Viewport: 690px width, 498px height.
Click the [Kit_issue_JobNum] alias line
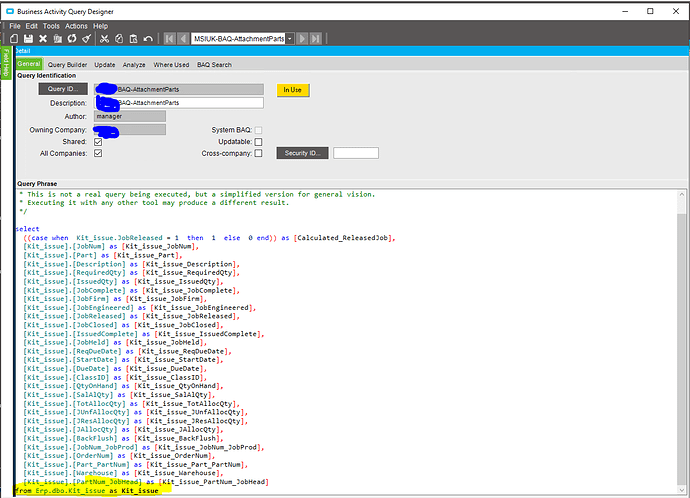(159, 246)
